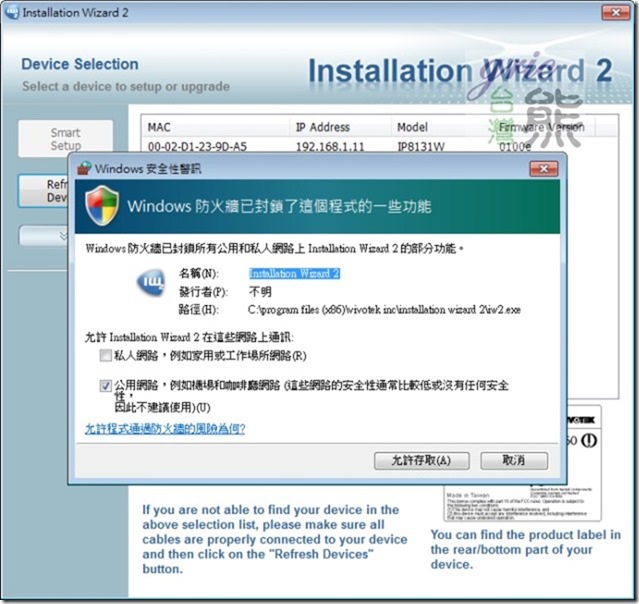639x604 pixels.
Task: Open the firewall risk help link
Action: point(165,429)
